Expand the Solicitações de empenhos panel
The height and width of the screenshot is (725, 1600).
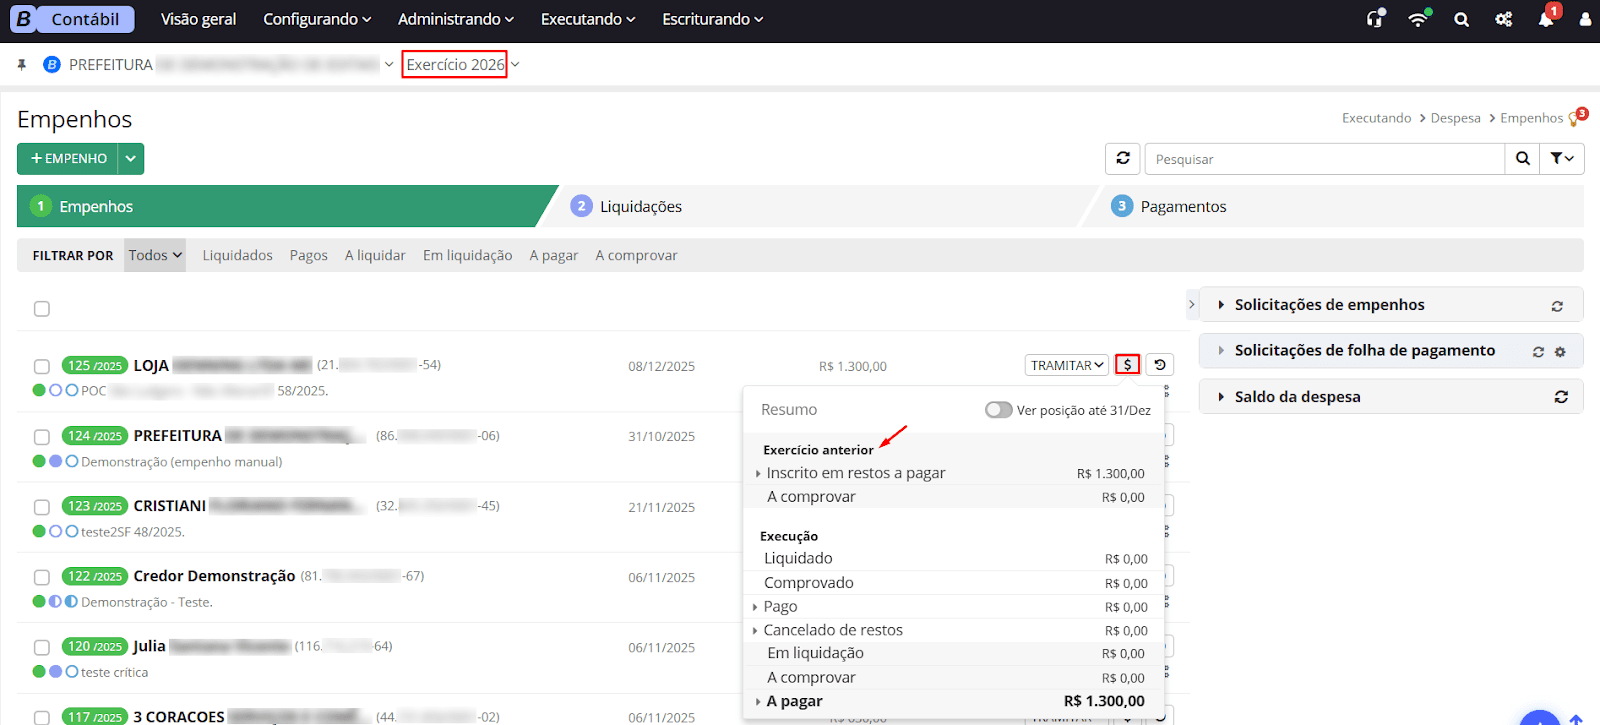pos(1329,305)
